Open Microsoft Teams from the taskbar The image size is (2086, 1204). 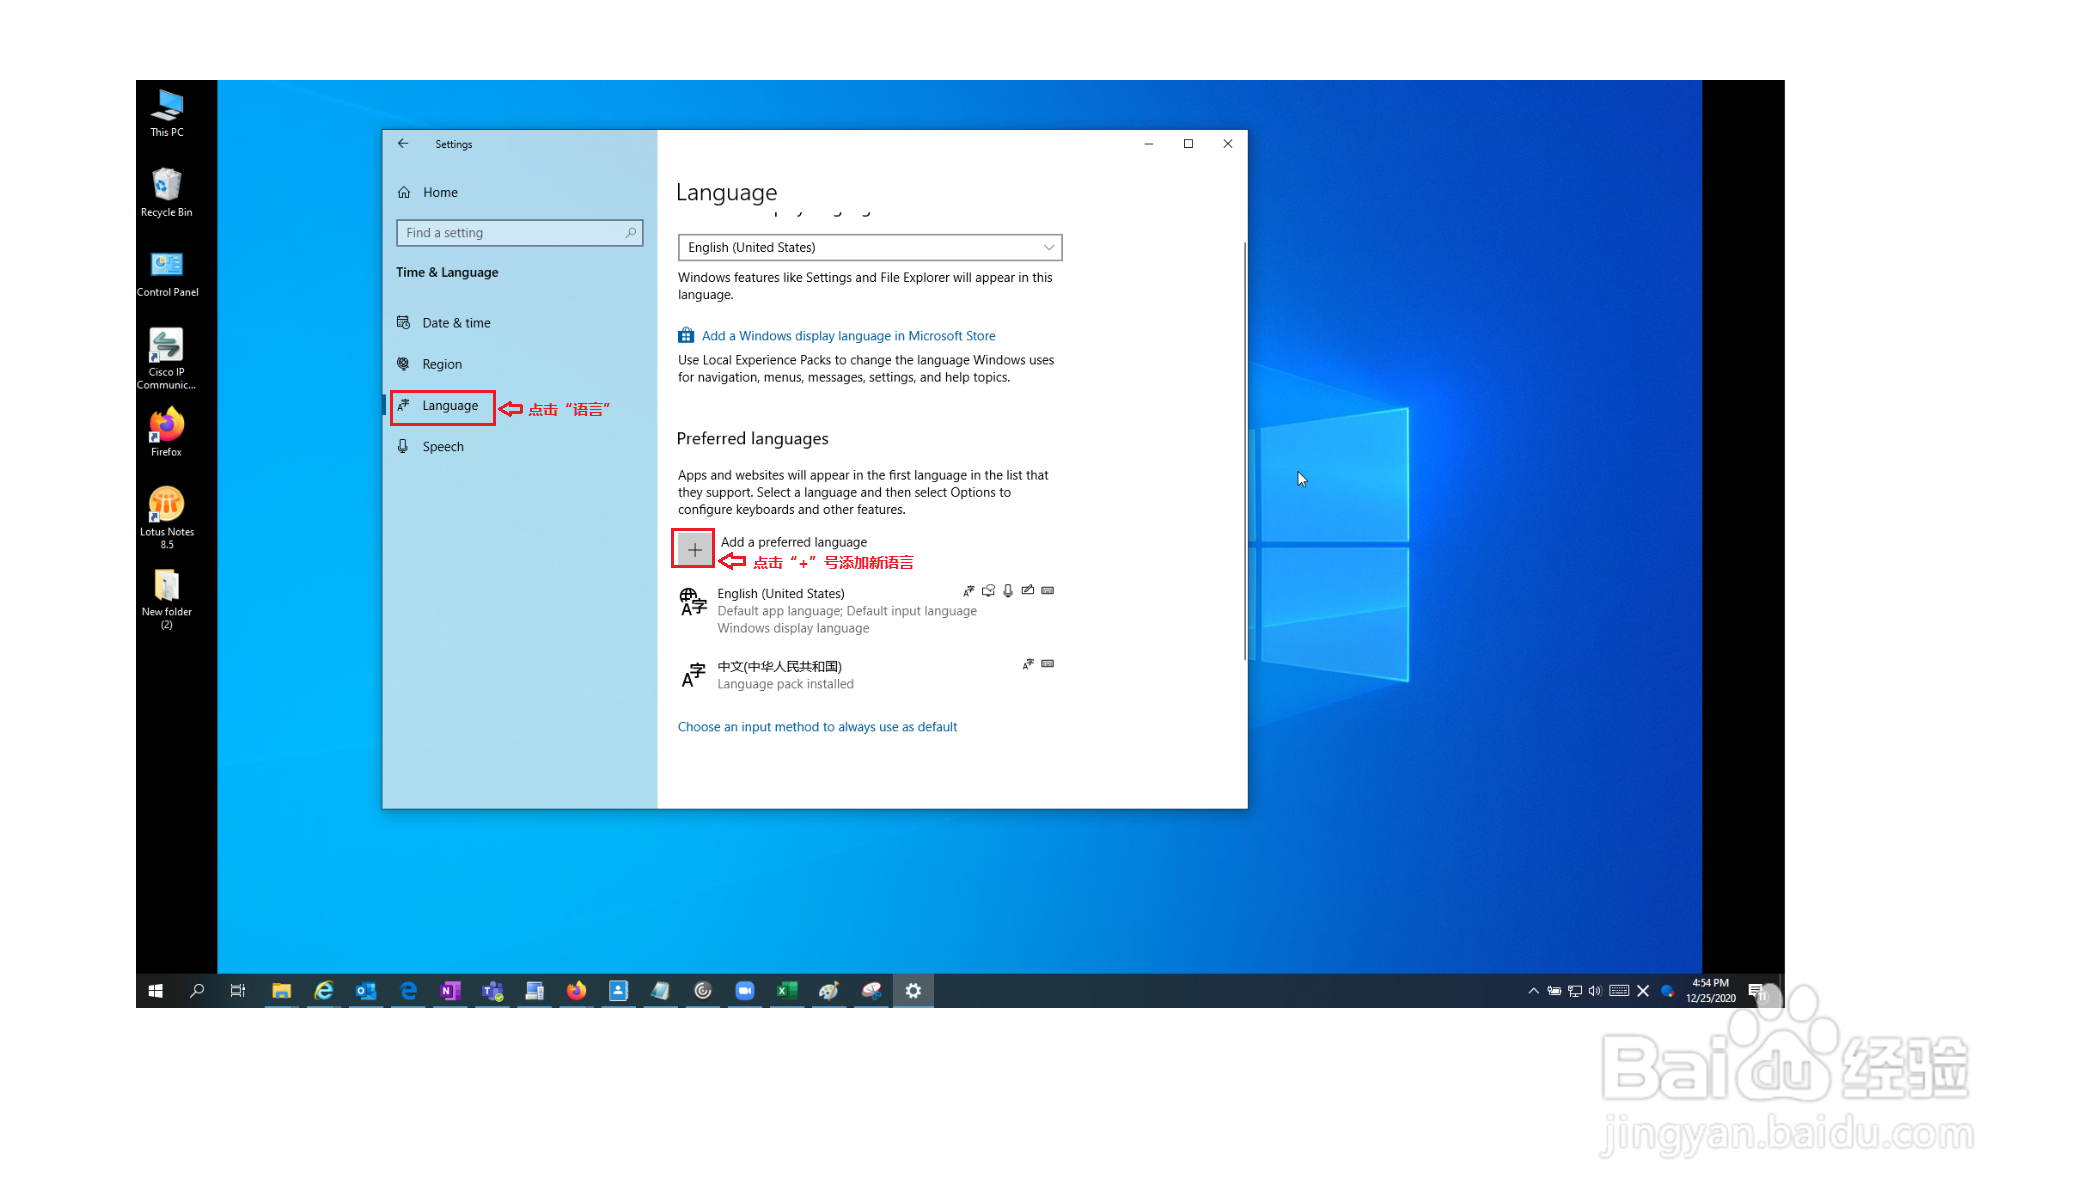(492, 991)
